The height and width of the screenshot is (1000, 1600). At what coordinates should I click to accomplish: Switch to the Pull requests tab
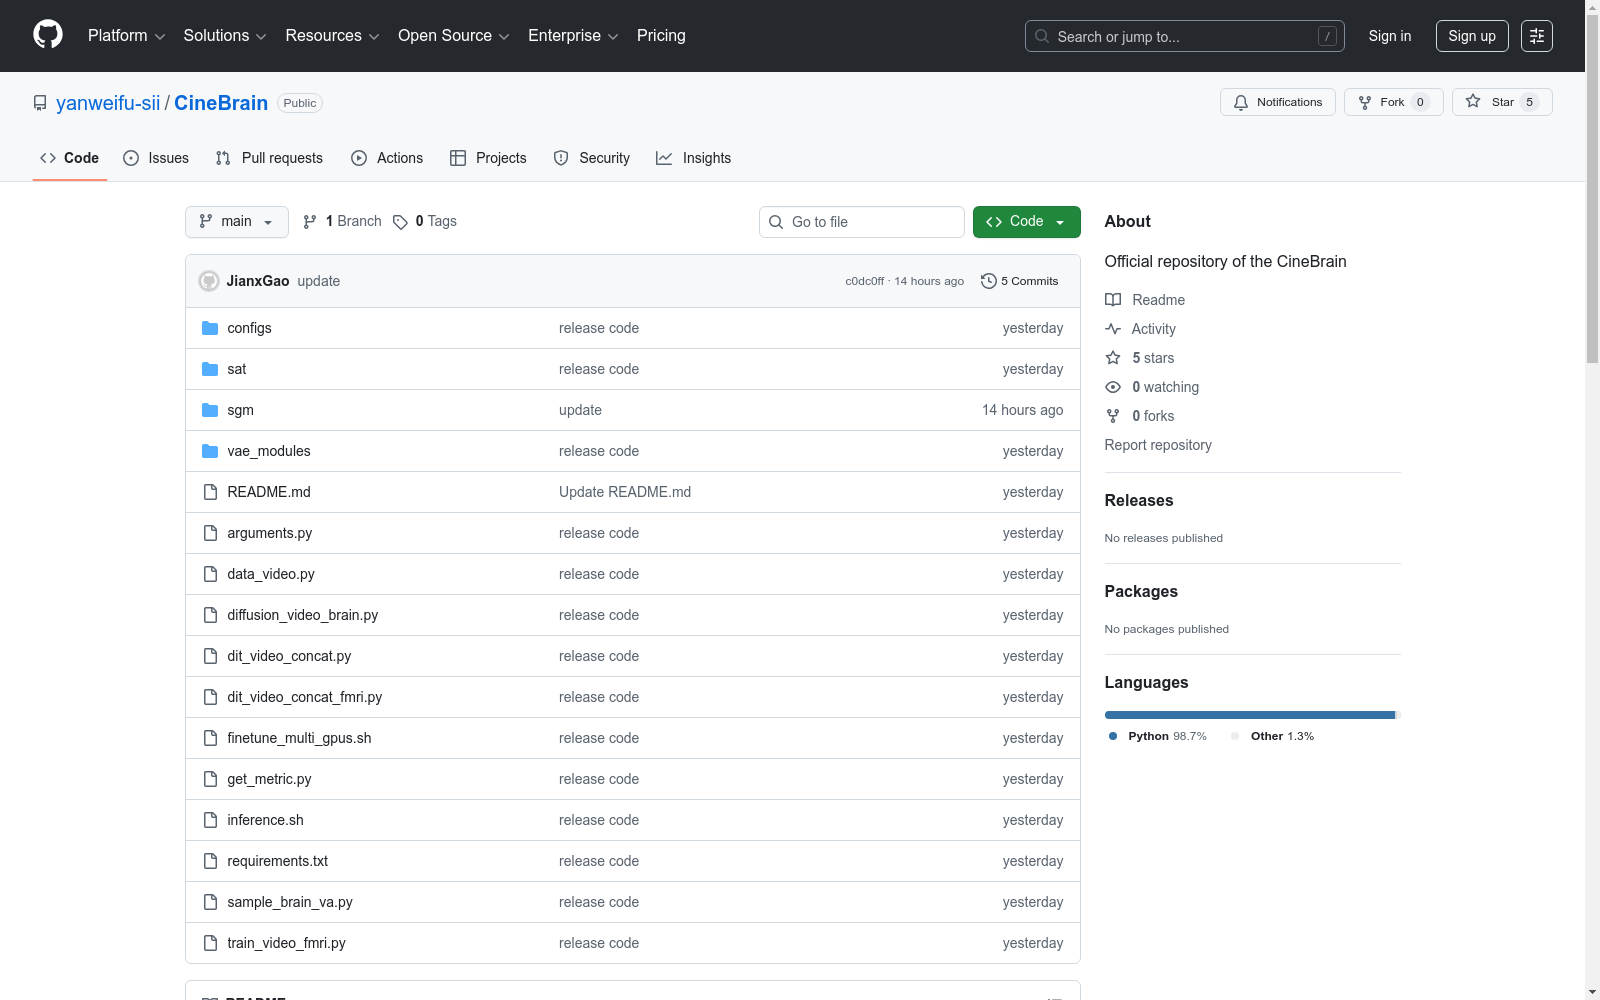click(269, 158)
